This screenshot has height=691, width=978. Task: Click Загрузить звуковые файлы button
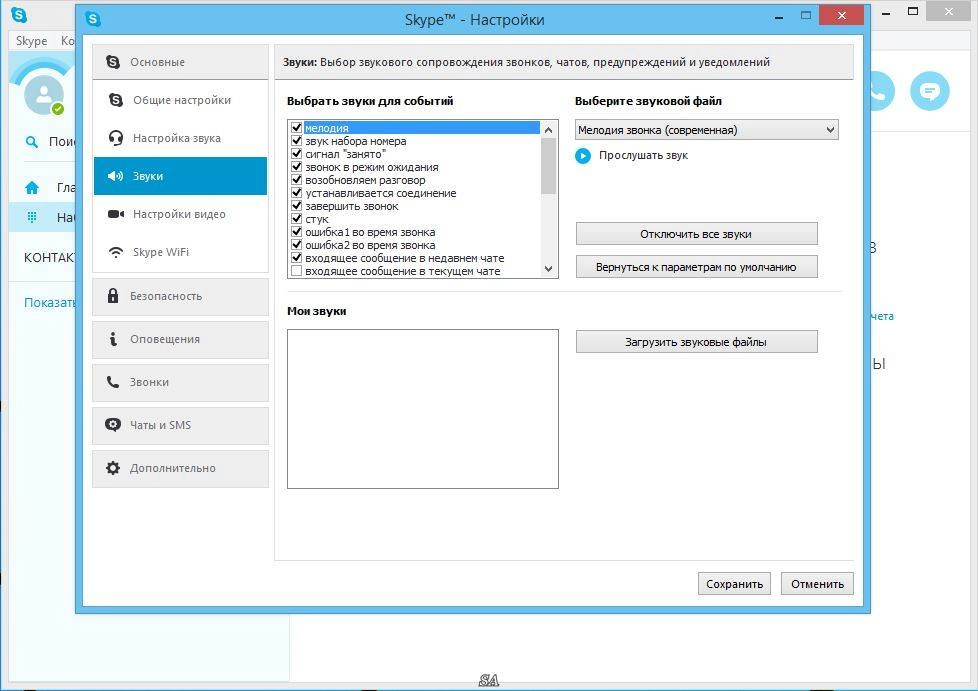696,342
